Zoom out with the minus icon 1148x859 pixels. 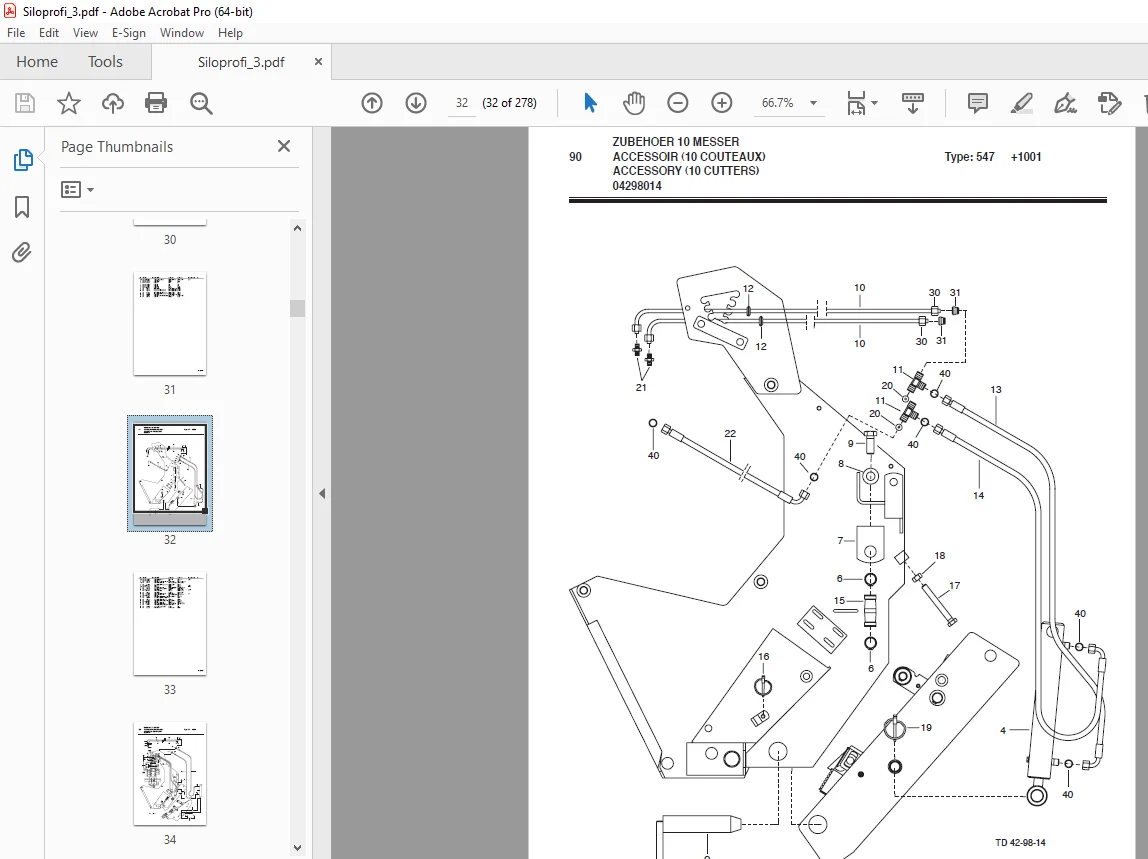[x=678, y=103]
